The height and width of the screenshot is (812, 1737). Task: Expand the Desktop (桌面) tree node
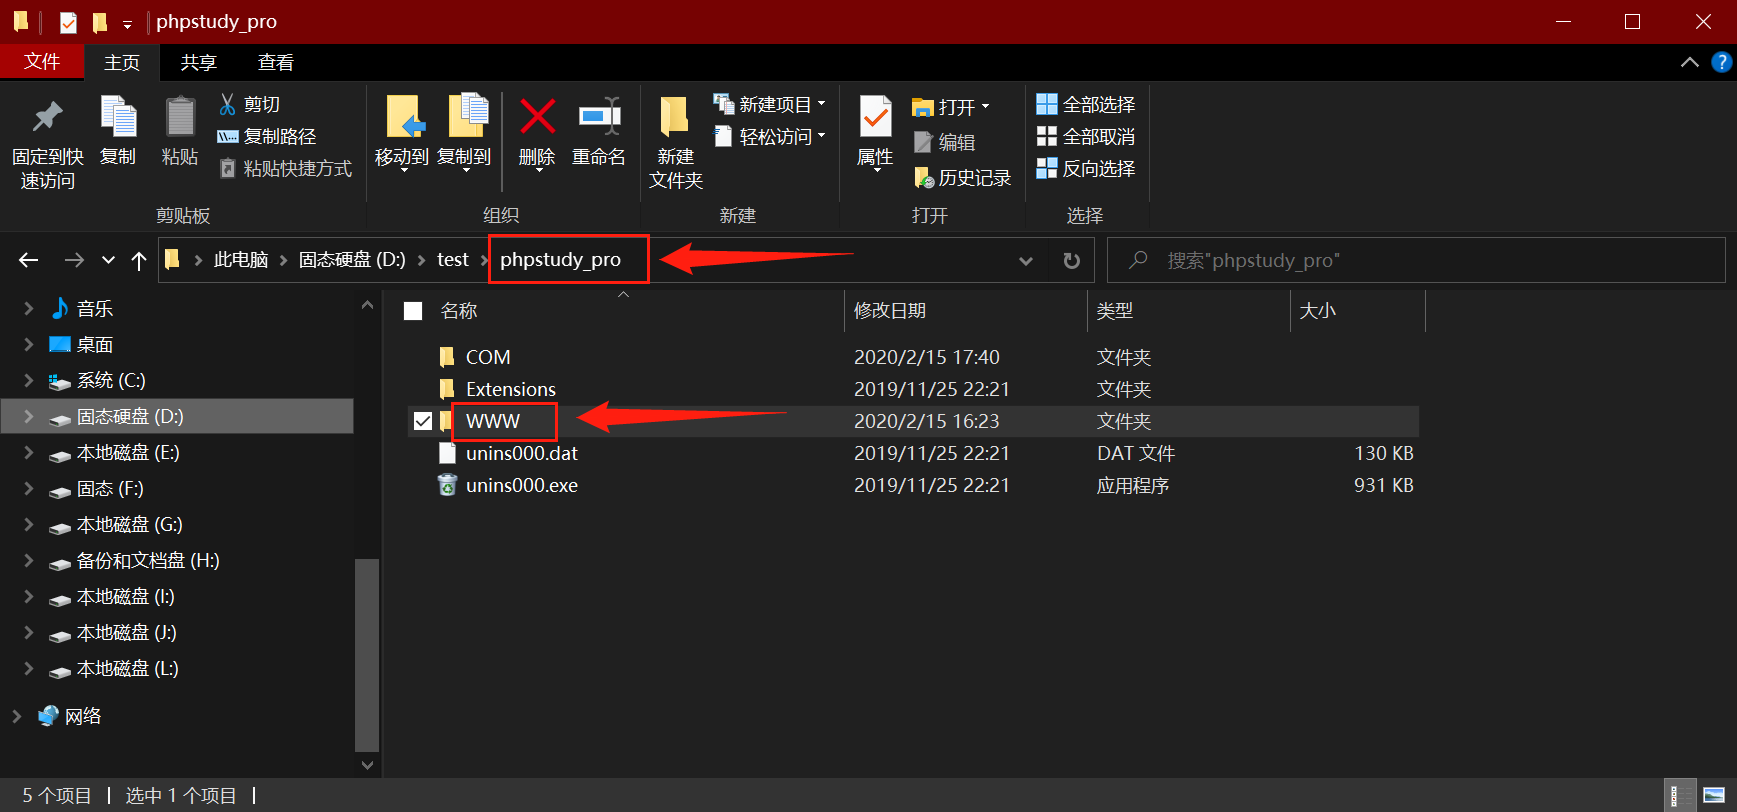[x=29, y=345]
